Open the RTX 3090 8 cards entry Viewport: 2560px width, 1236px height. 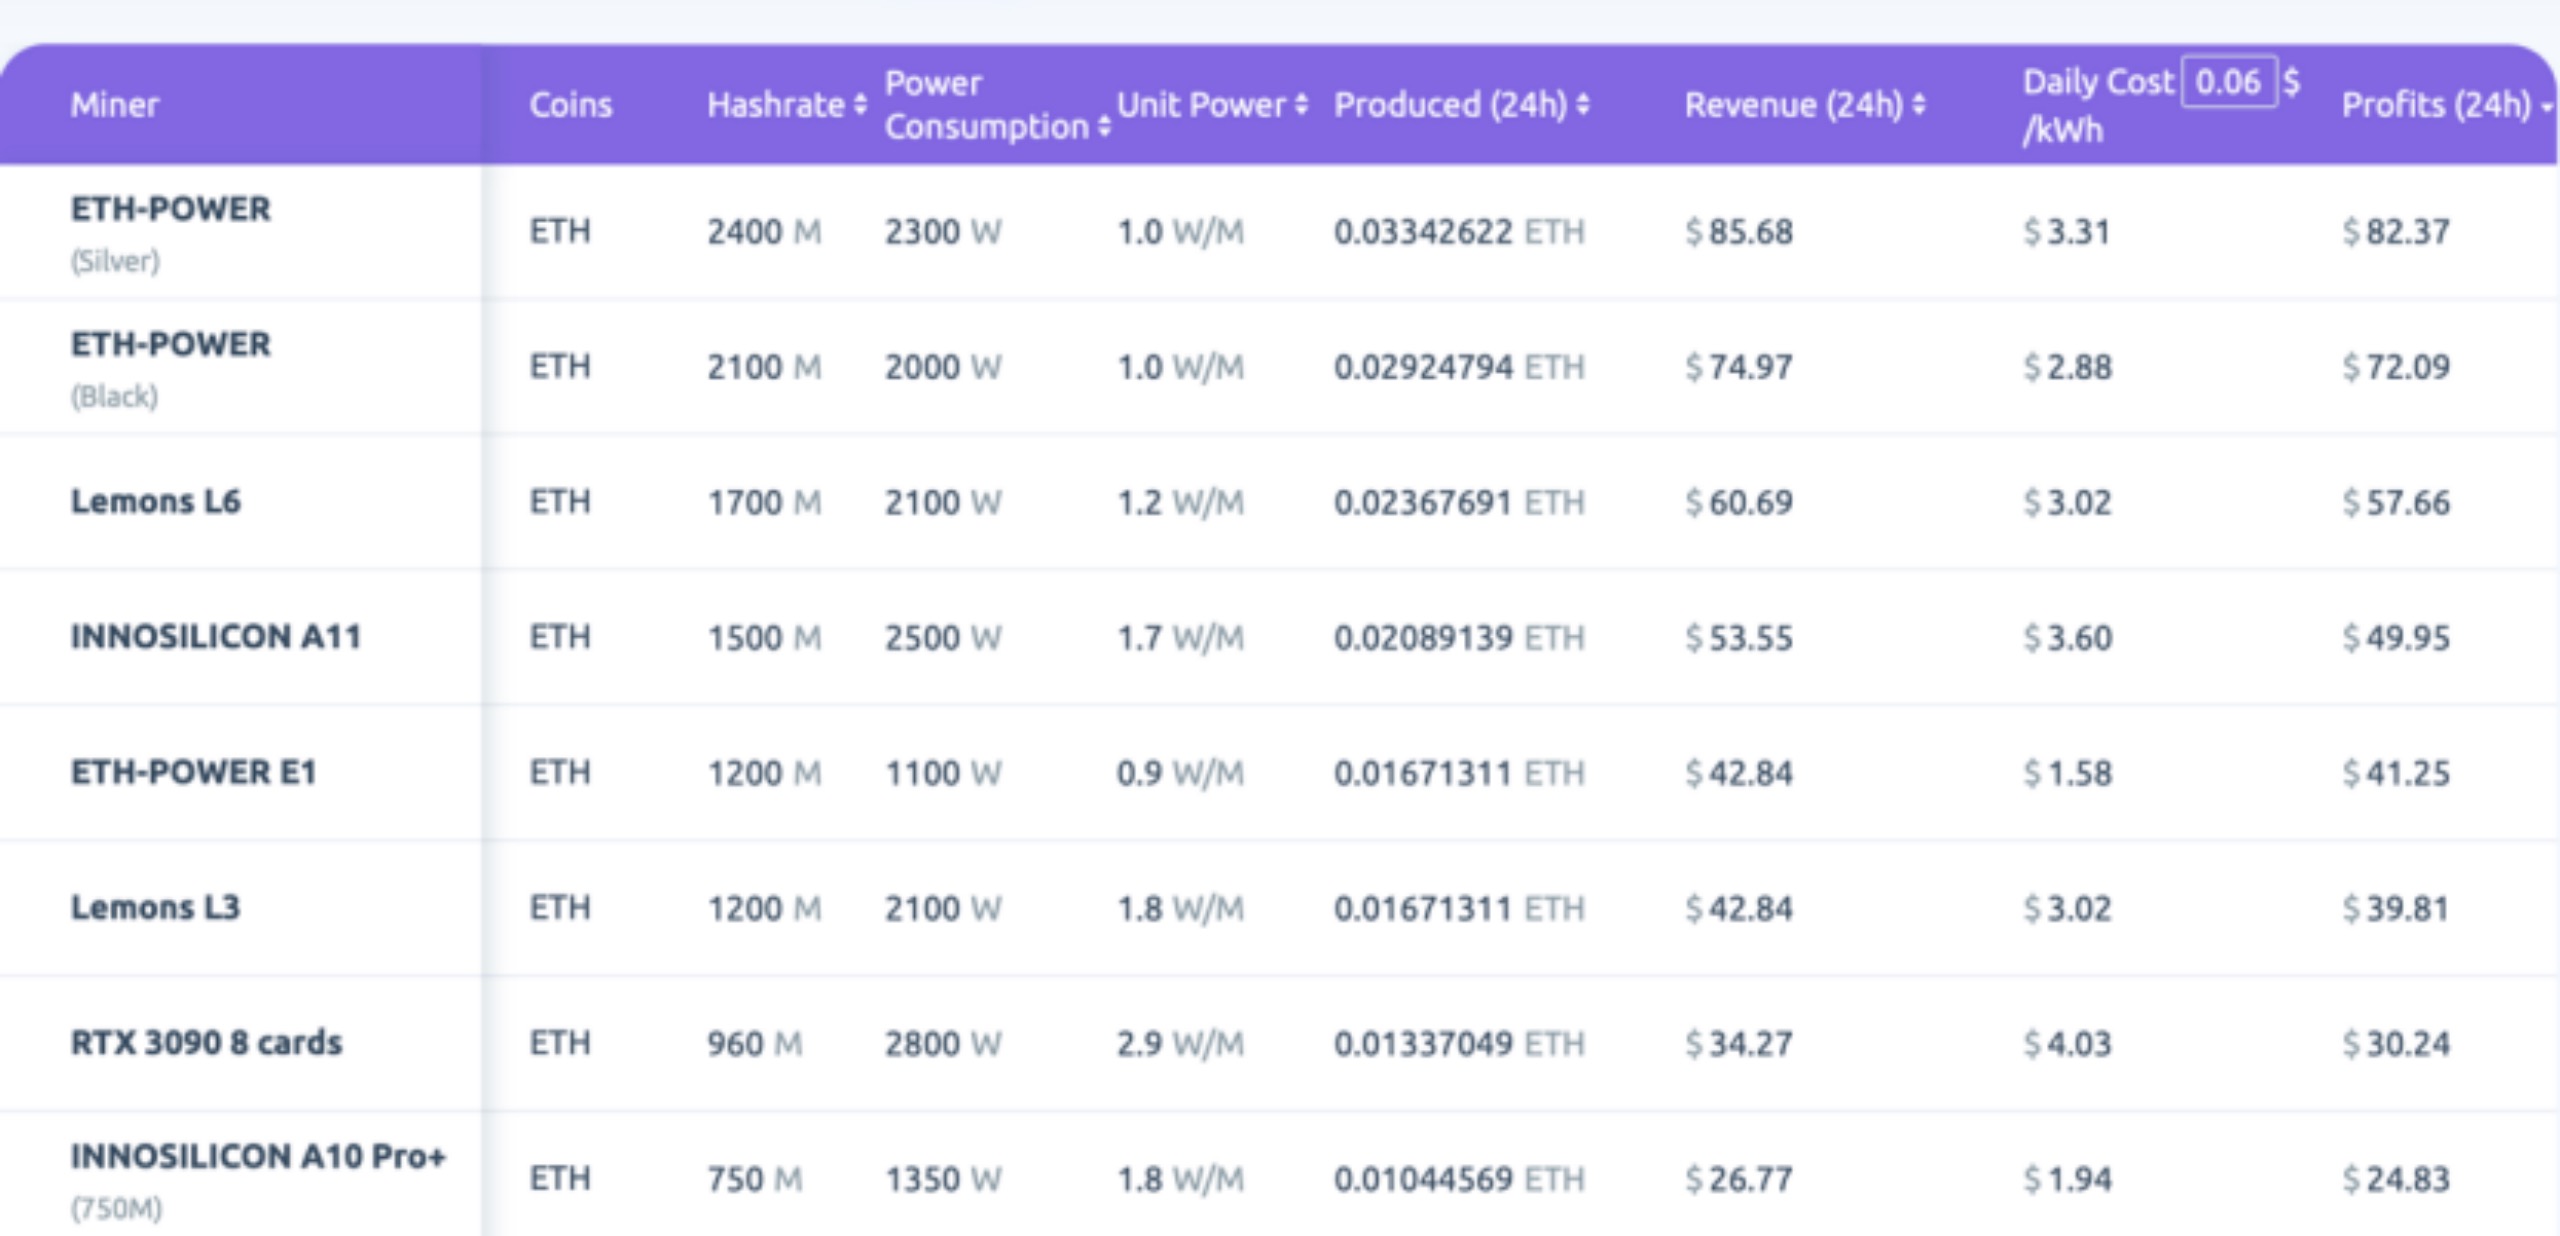click(x=206, y=1043)
